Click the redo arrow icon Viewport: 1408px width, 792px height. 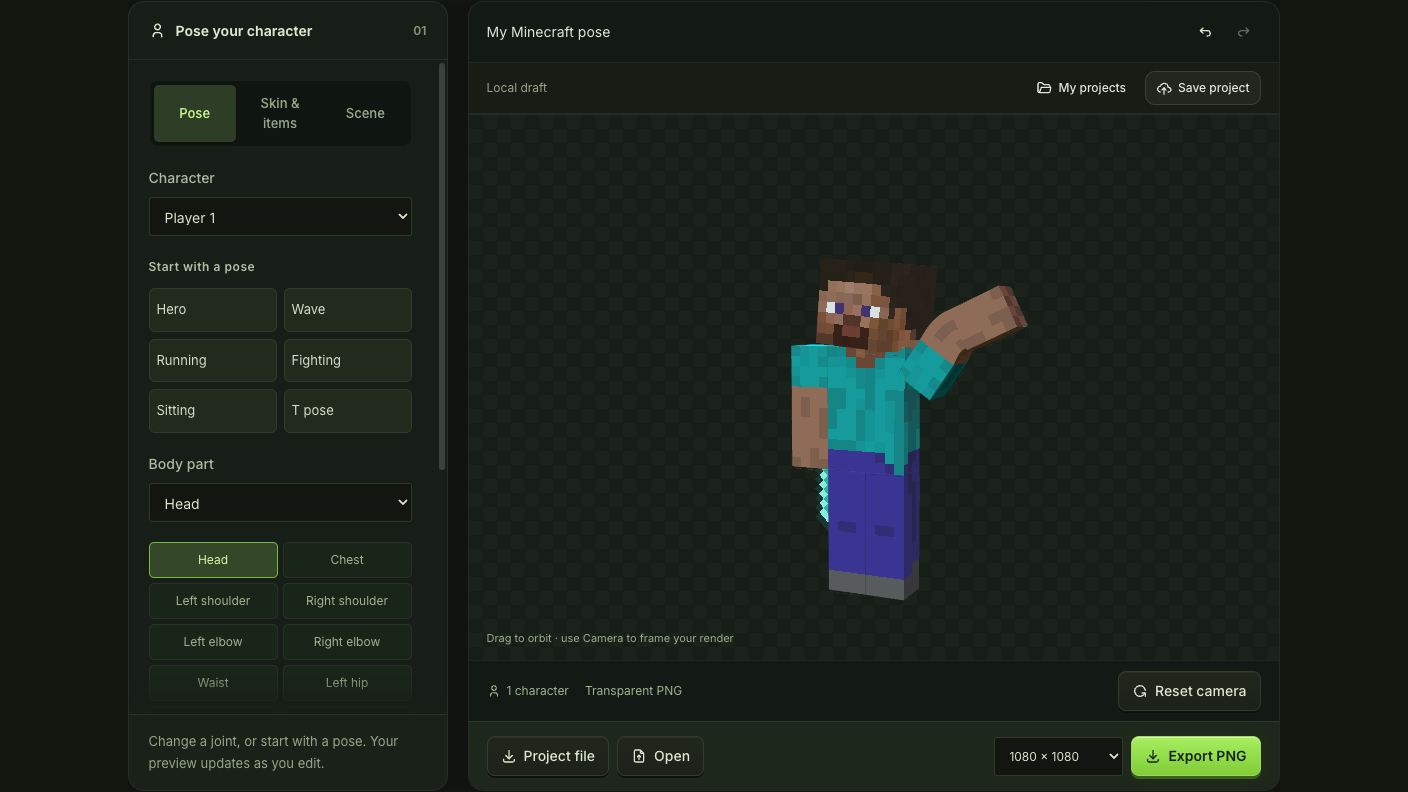1244,32
